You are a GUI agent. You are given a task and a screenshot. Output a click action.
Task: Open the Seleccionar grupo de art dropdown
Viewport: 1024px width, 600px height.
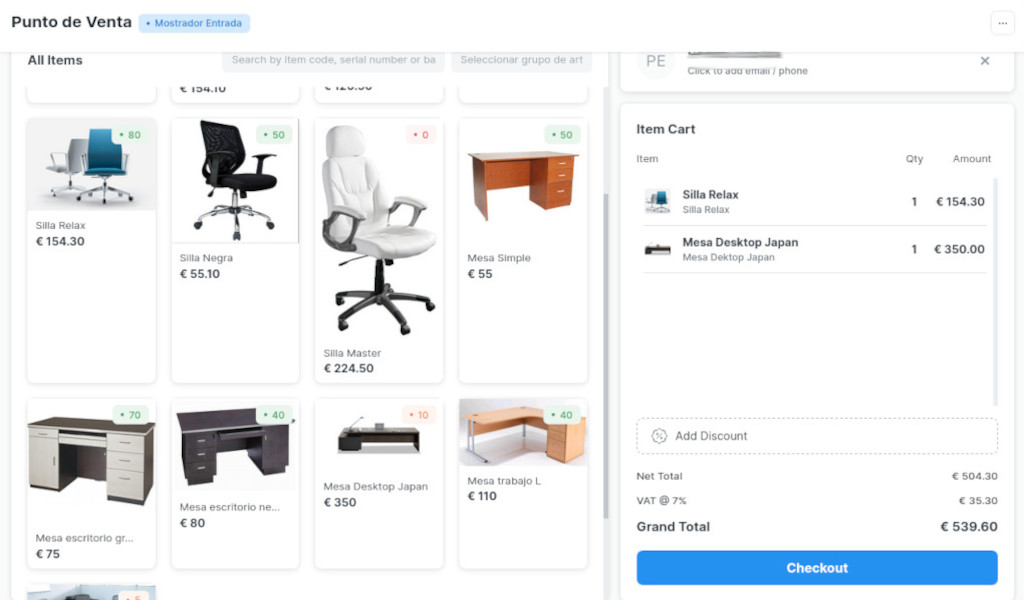(521, 60)
